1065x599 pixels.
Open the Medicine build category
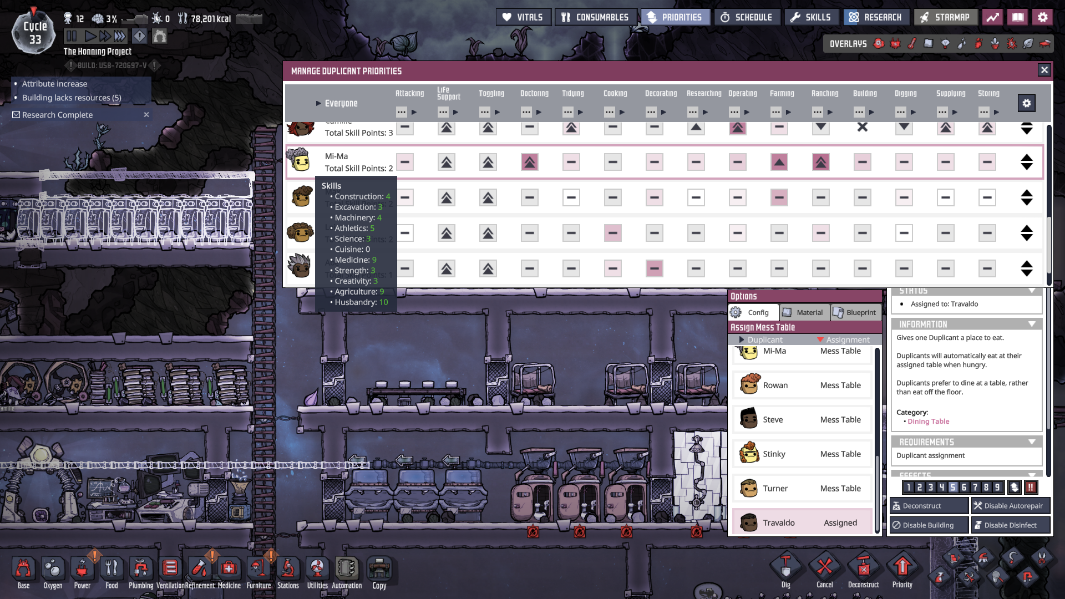pos(229,569)
